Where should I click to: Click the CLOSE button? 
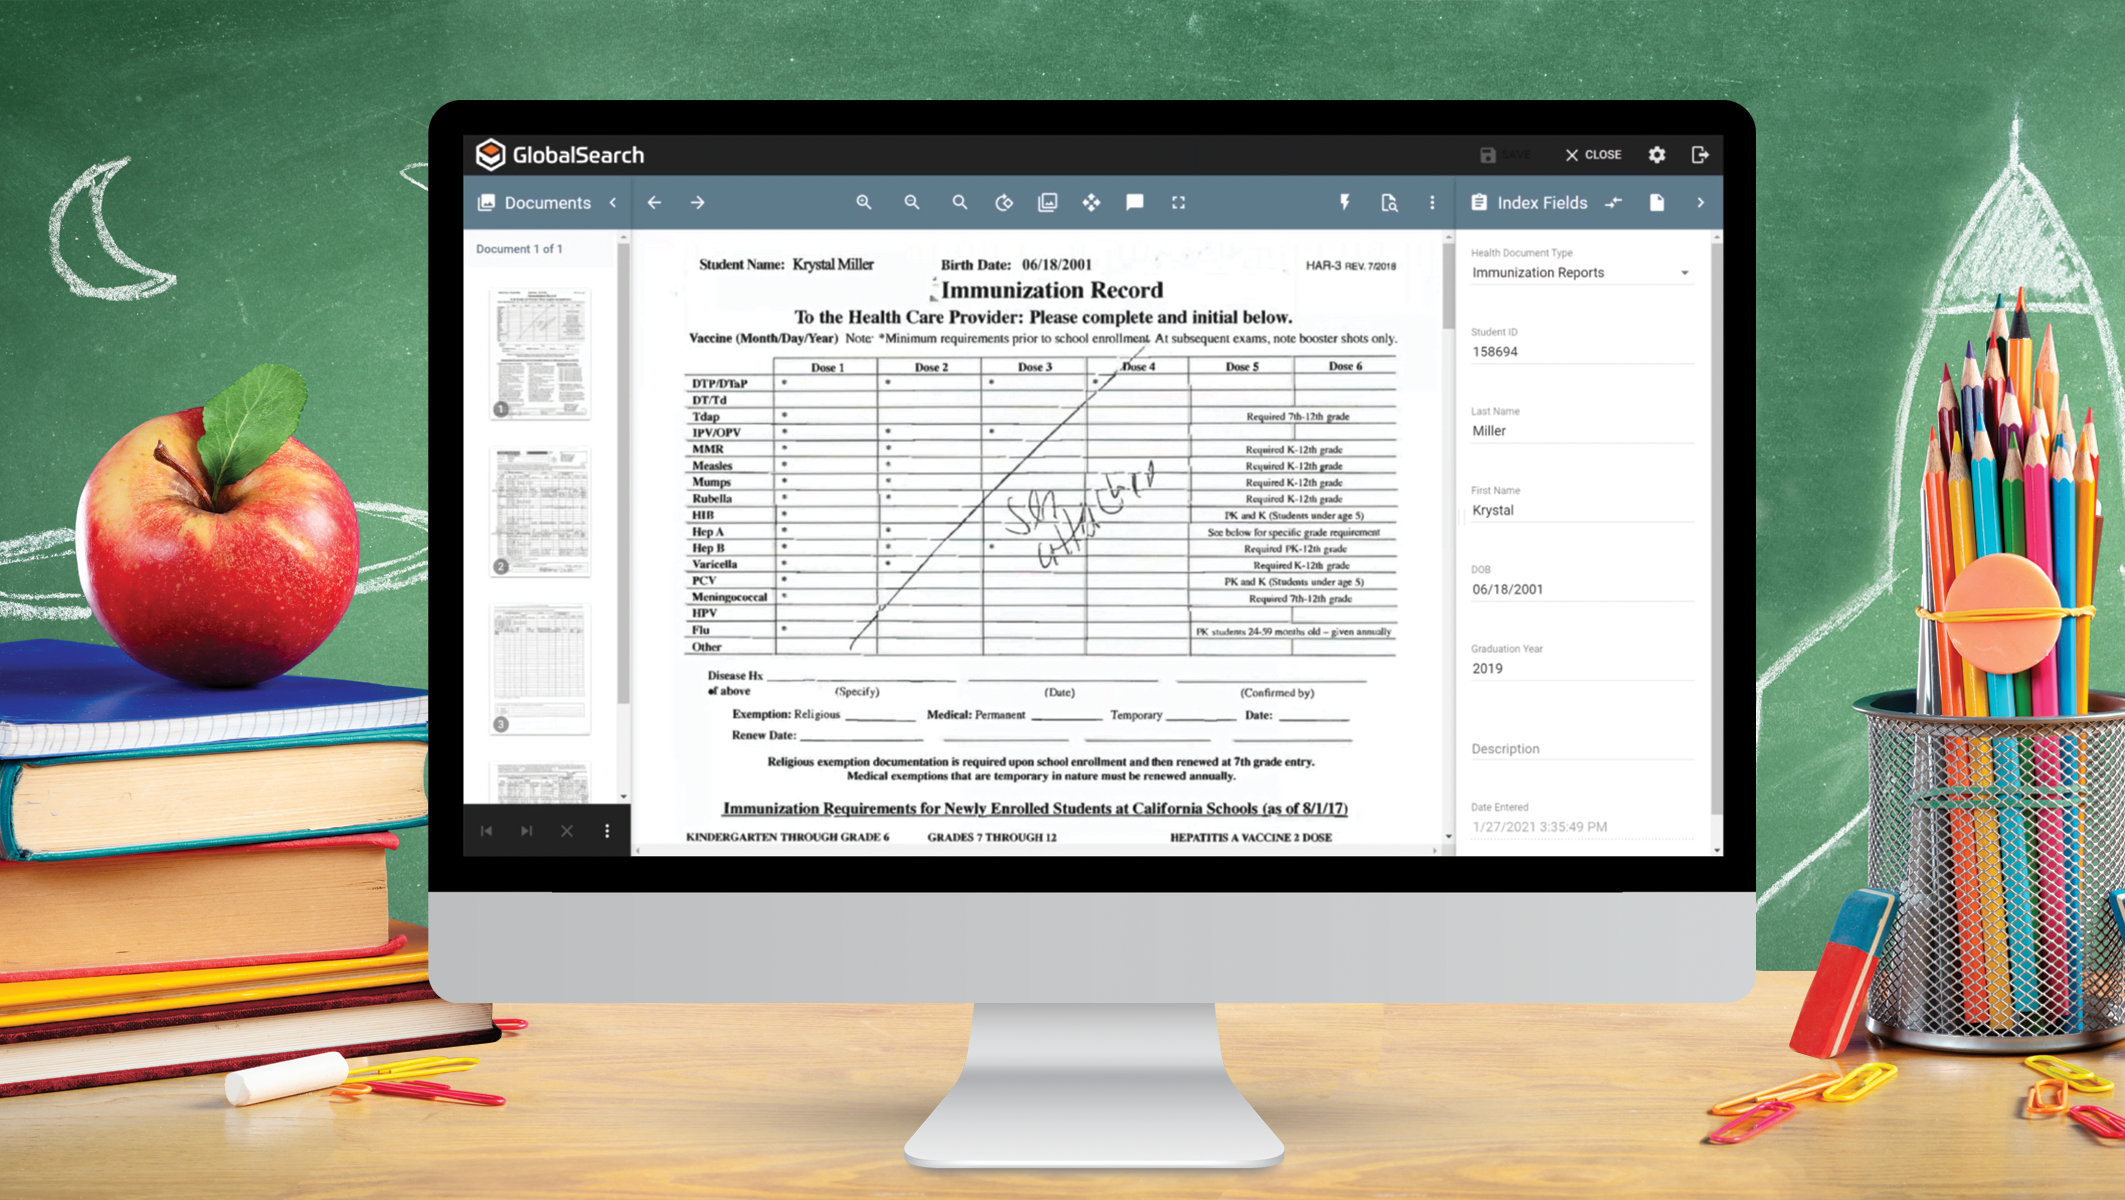pyautogui.click(x=1594, y=155)
